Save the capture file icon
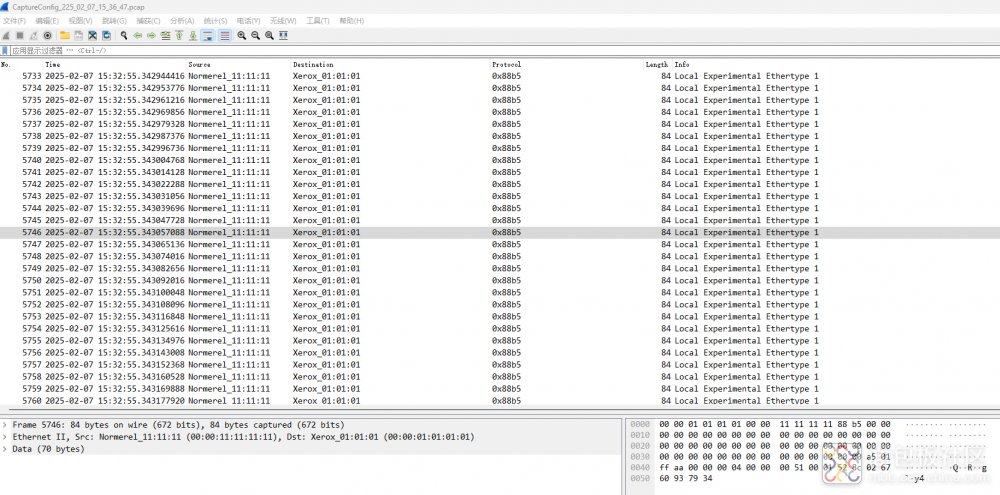The width and height of the screenshot is (1000, 495). pyautogui.click(x=78, y=36)
